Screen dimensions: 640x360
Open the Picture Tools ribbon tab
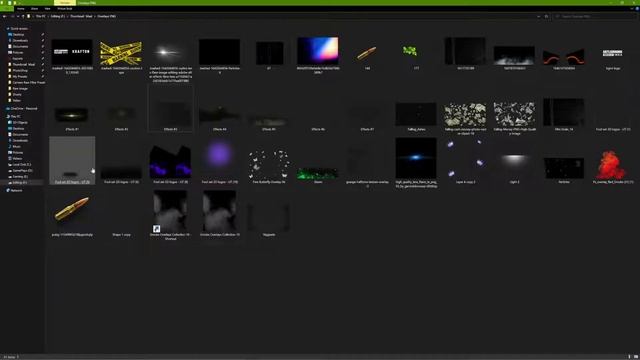pos(64,9)
